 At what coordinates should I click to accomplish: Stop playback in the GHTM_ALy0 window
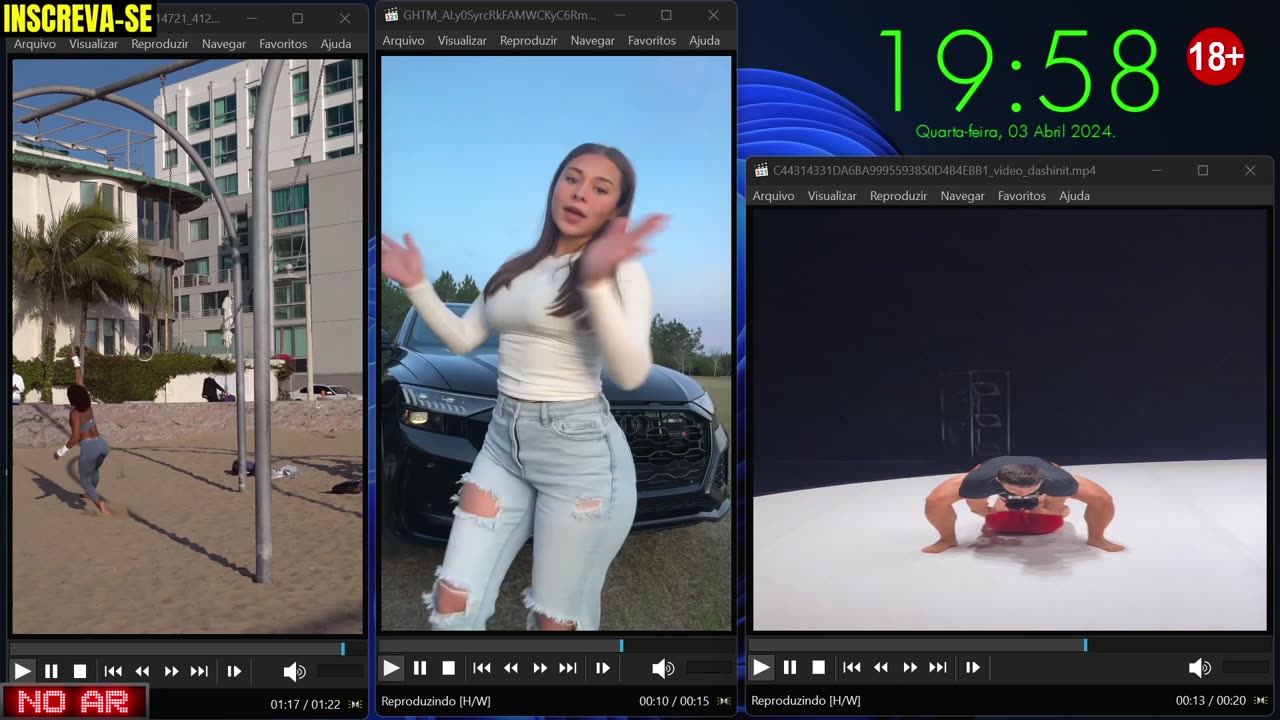click(x=449, y=667)
